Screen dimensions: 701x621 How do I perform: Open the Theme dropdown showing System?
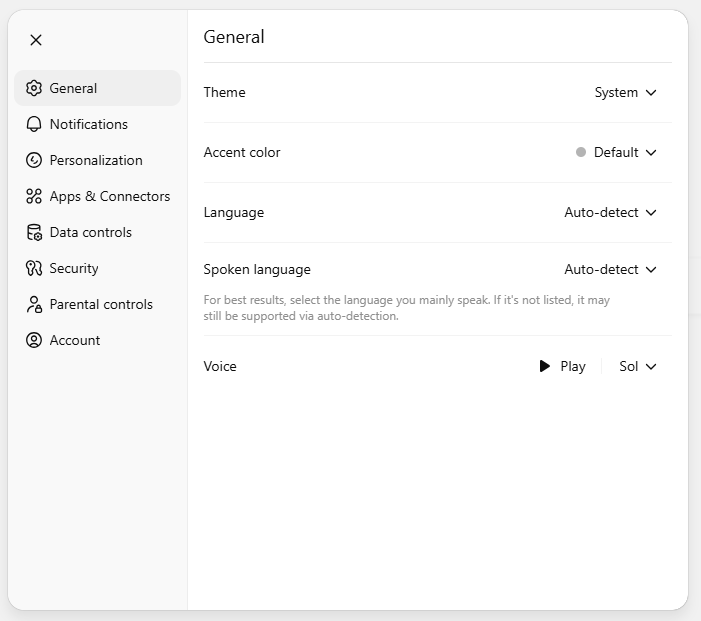(625, 92)
